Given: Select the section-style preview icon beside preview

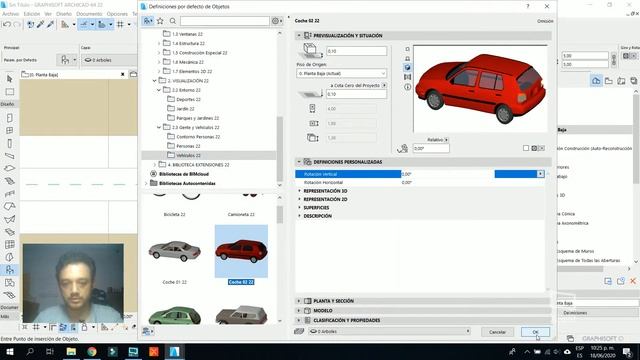Looking at the screenshot, I should click(407, 77).
